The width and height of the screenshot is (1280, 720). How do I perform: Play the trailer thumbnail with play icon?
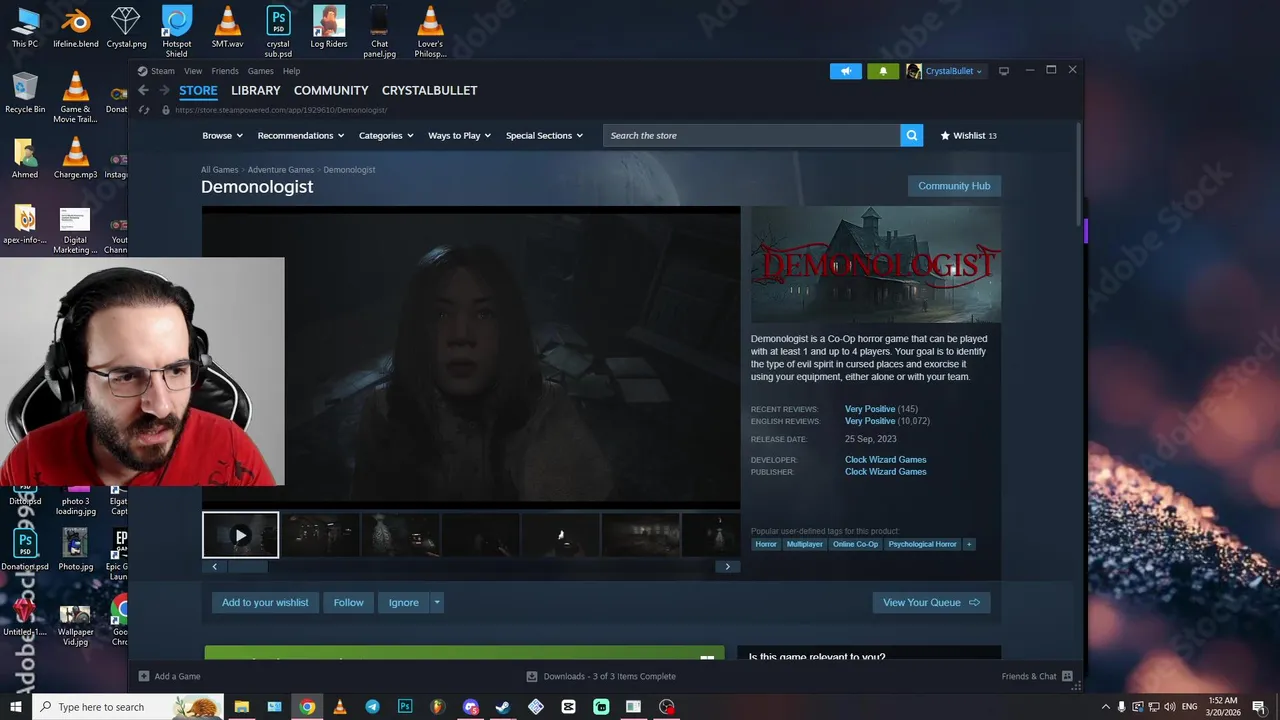(x=240, y=535)
